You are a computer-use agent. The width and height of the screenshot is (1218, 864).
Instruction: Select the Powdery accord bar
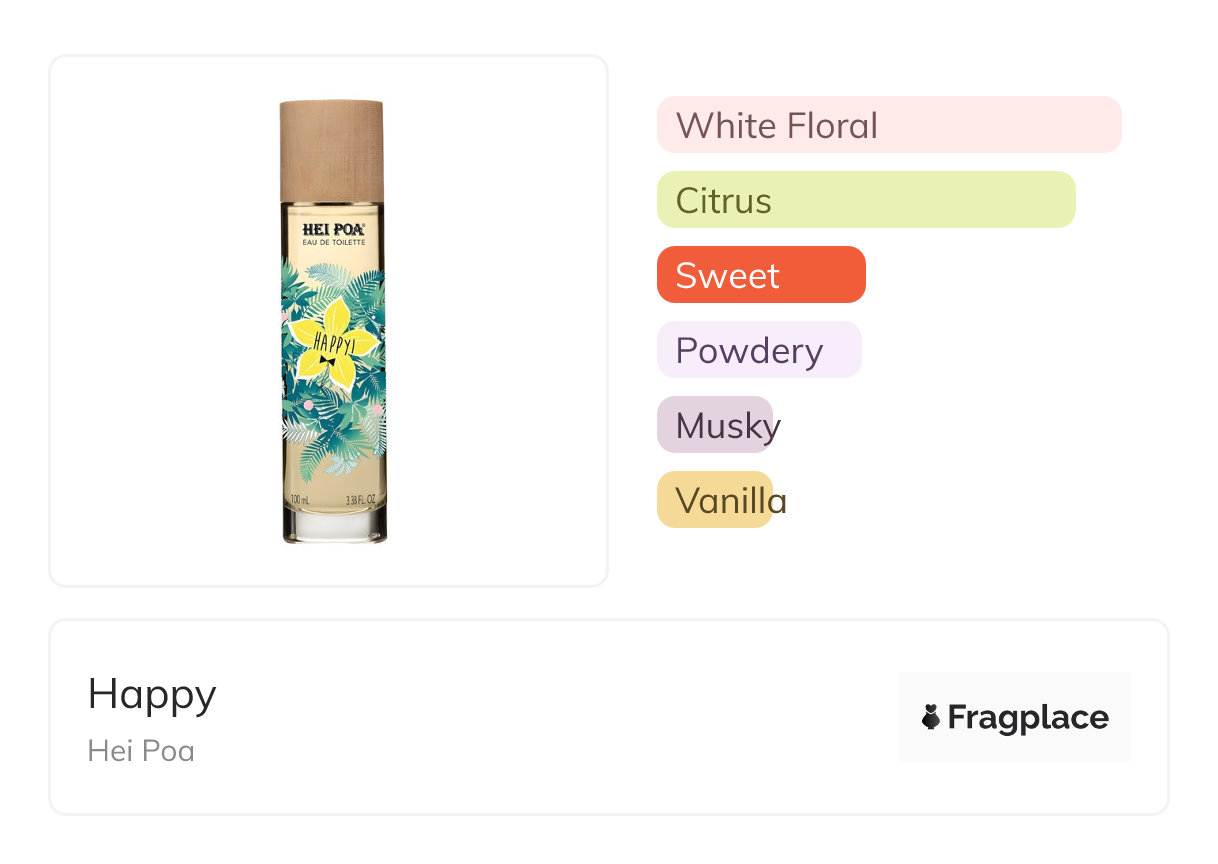click(758, 350)
